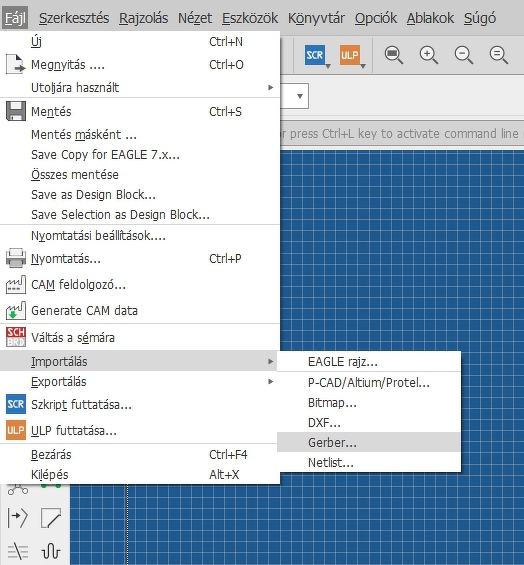Click the zoom select magnifier icon
Image resolution: width=524 pixels, height=565 pixels.
tap(499, 55)
